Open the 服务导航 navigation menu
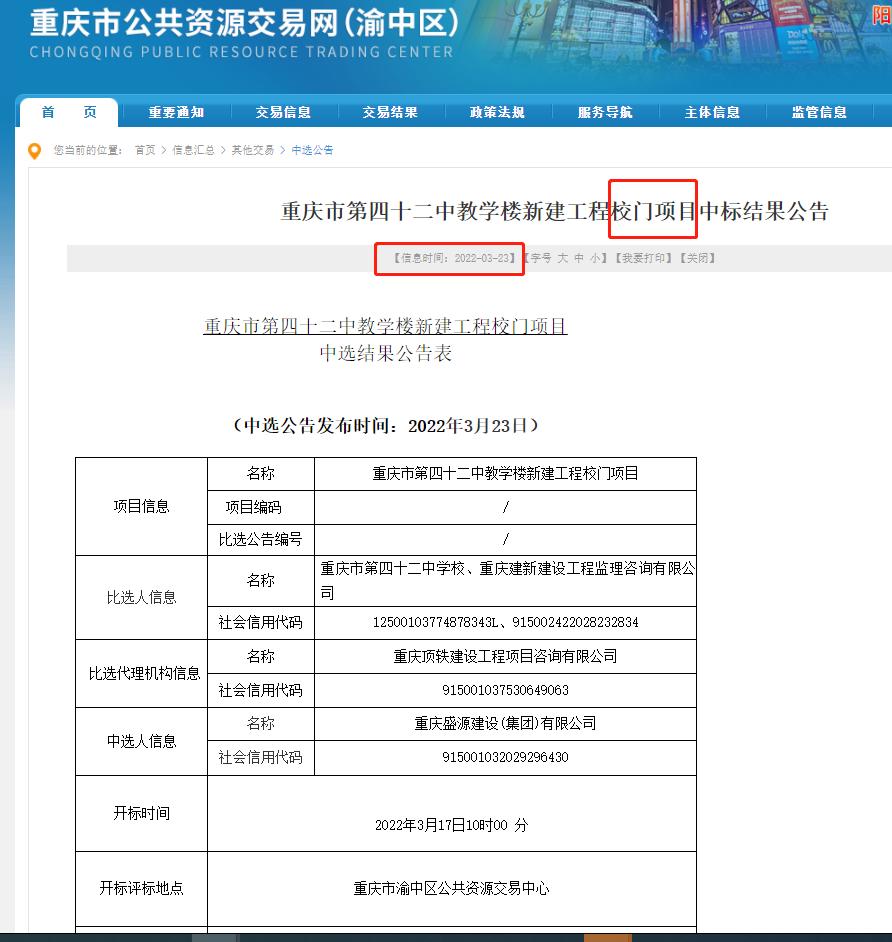This screenshot has height=942, width=892. pyautogui.click(x=602, y=113)
